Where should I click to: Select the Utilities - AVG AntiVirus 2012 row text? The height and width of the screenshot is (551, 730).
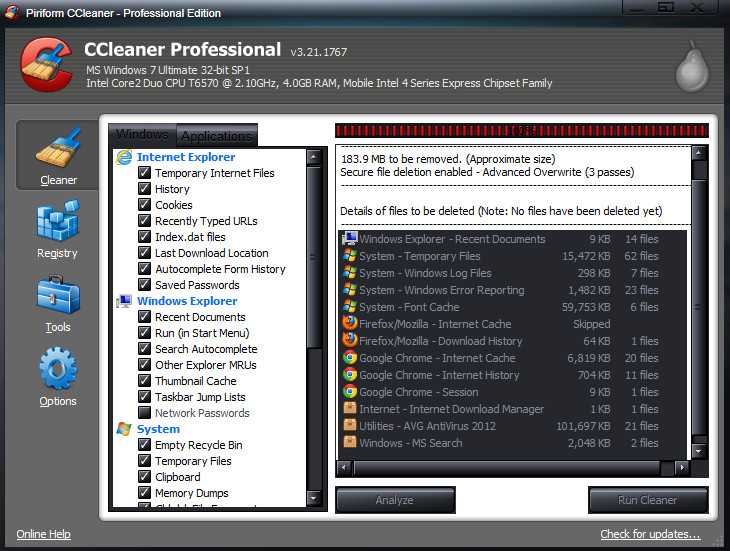tap(427, 426)
